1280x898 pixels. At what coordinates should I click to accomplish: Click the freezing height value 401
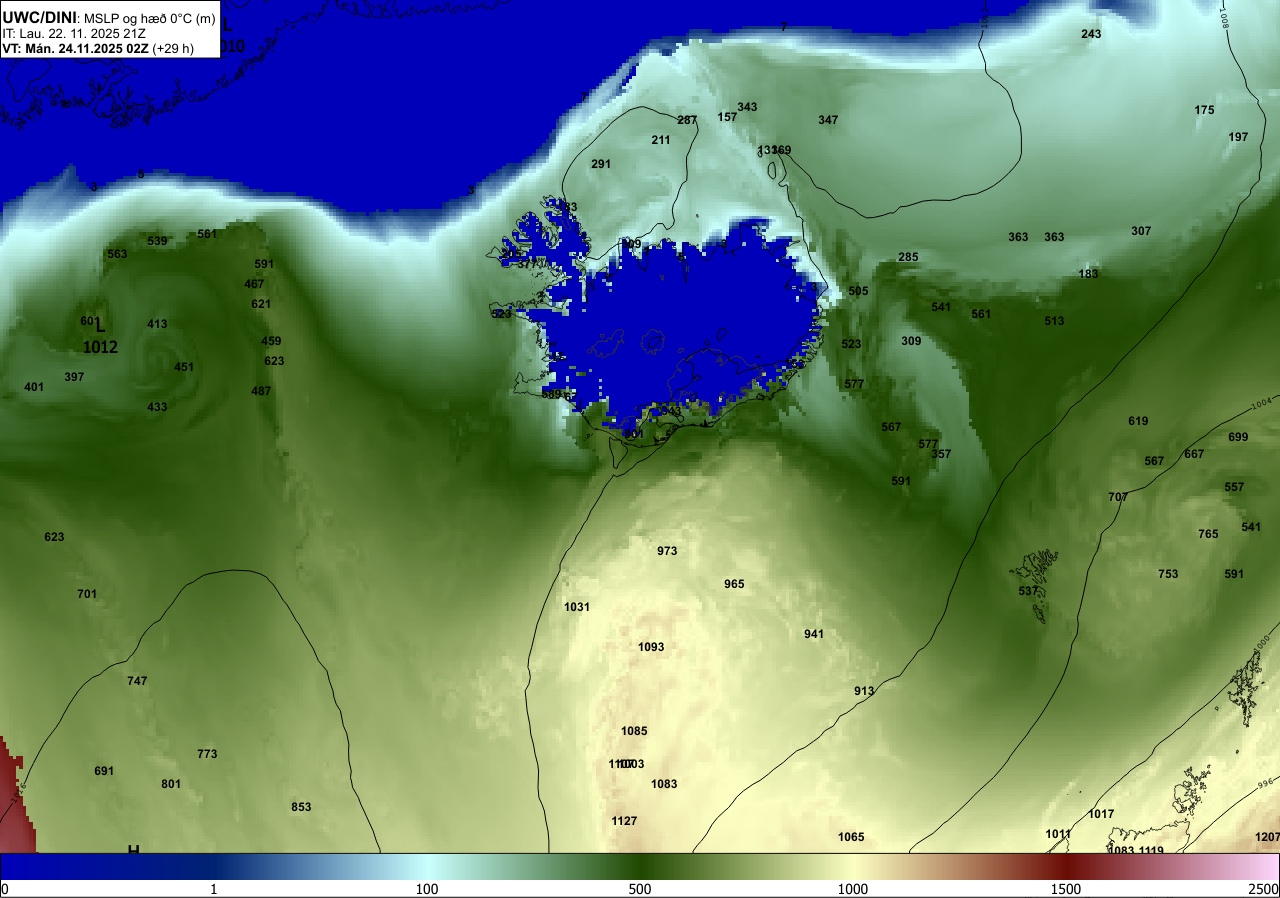(34, 387)
